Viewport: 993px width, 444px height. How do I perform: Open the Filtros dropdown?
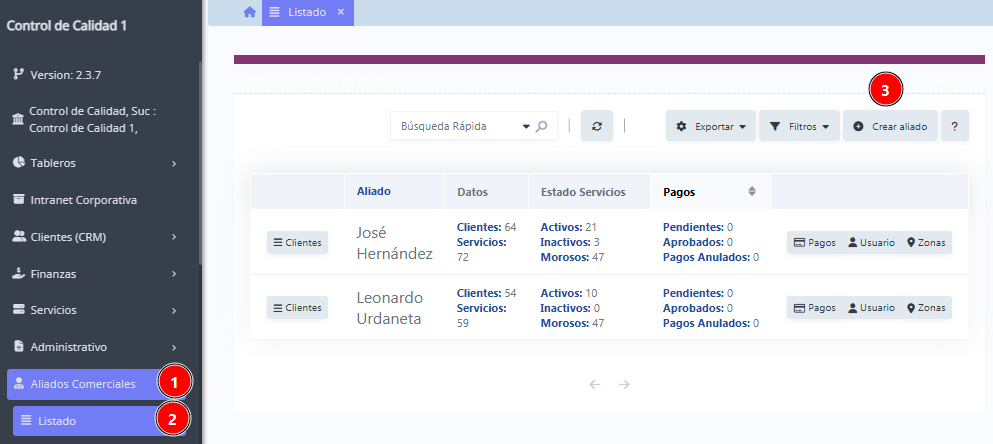[799, 127]
